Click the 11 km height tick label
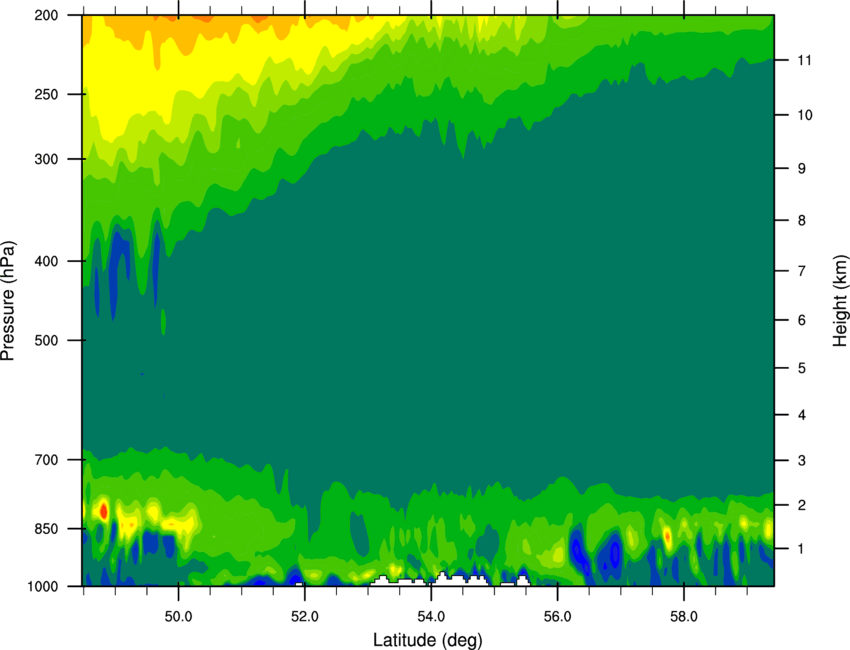 point(804,60)
